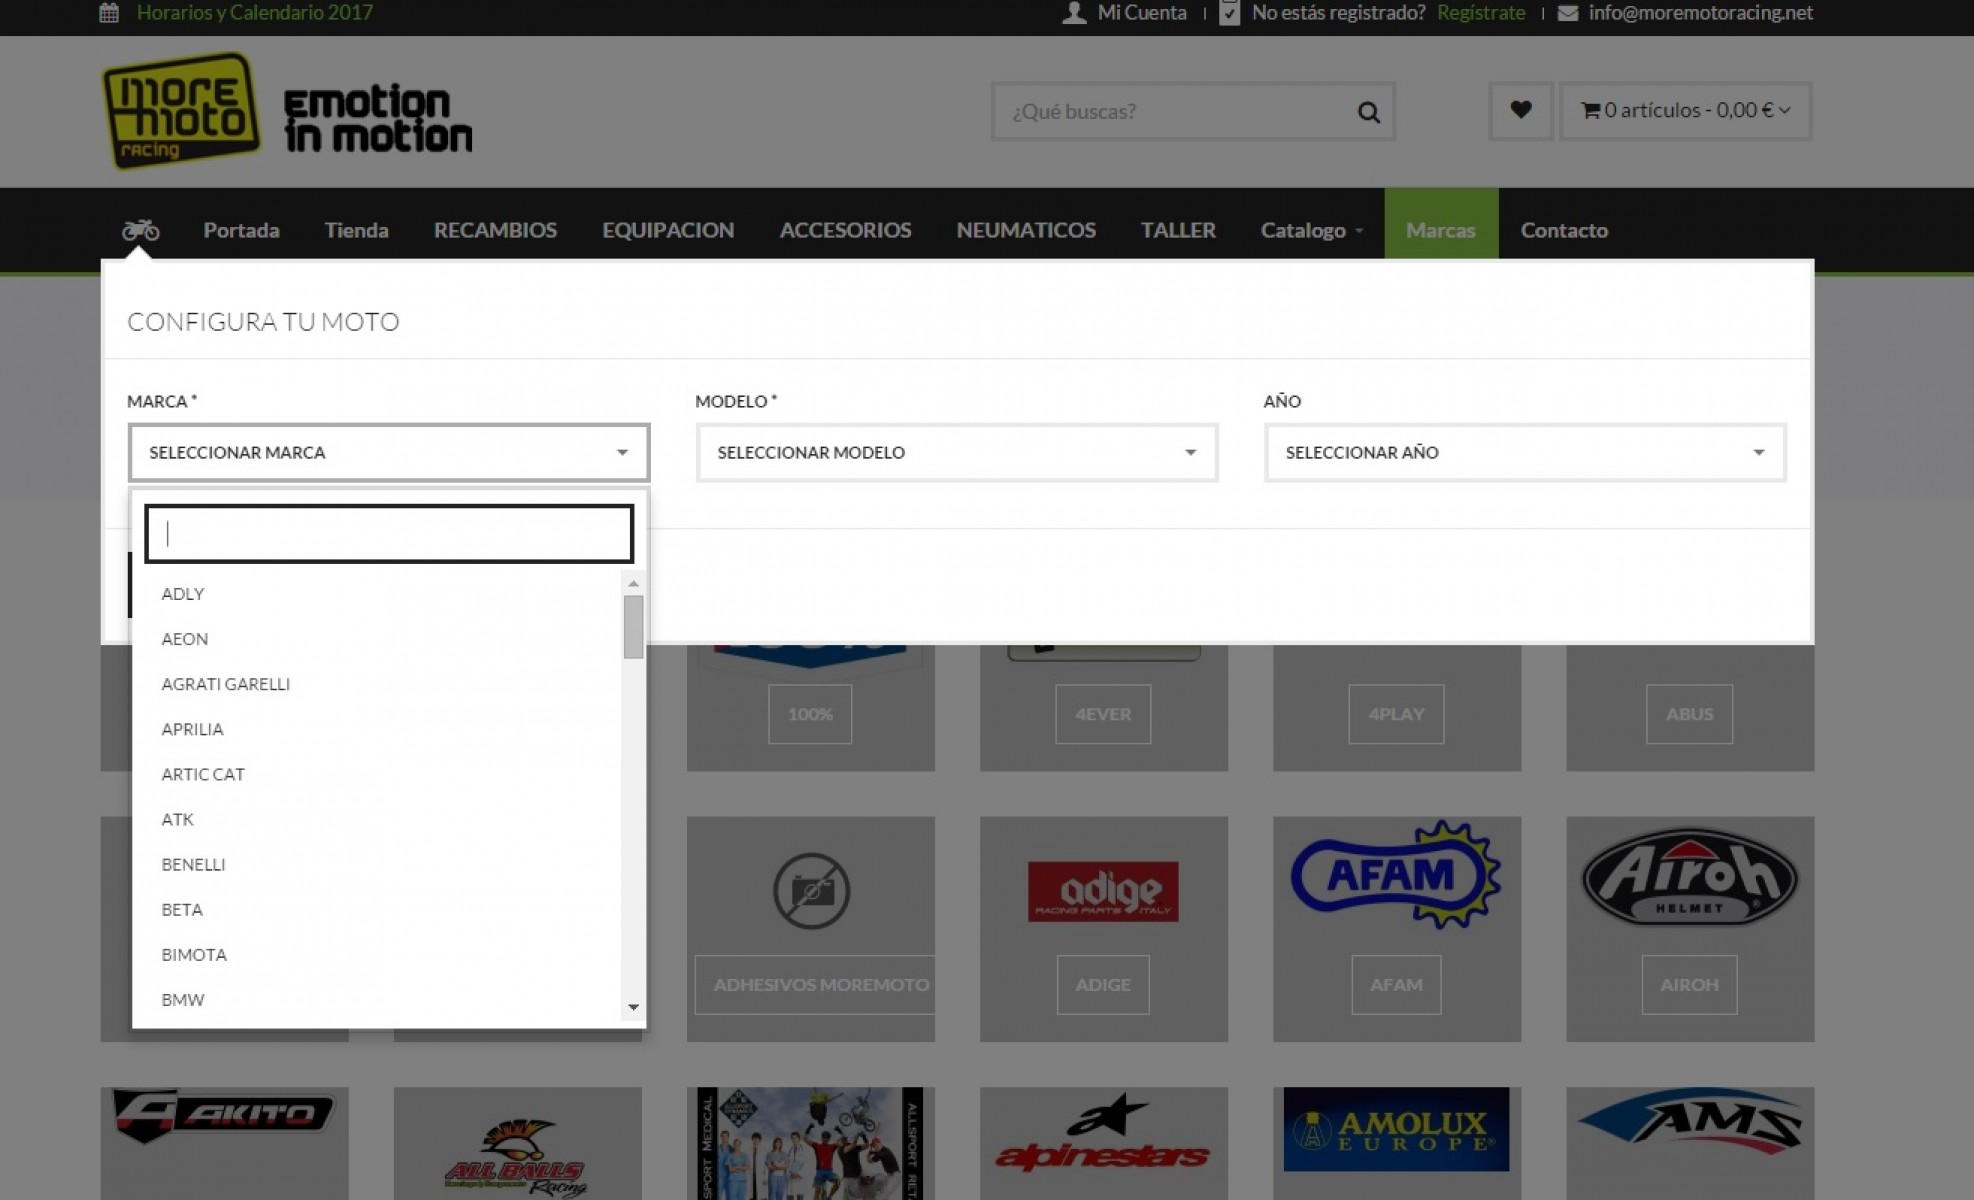
Task: Click the 4EVER brand button
Action: pos(1103,714)
